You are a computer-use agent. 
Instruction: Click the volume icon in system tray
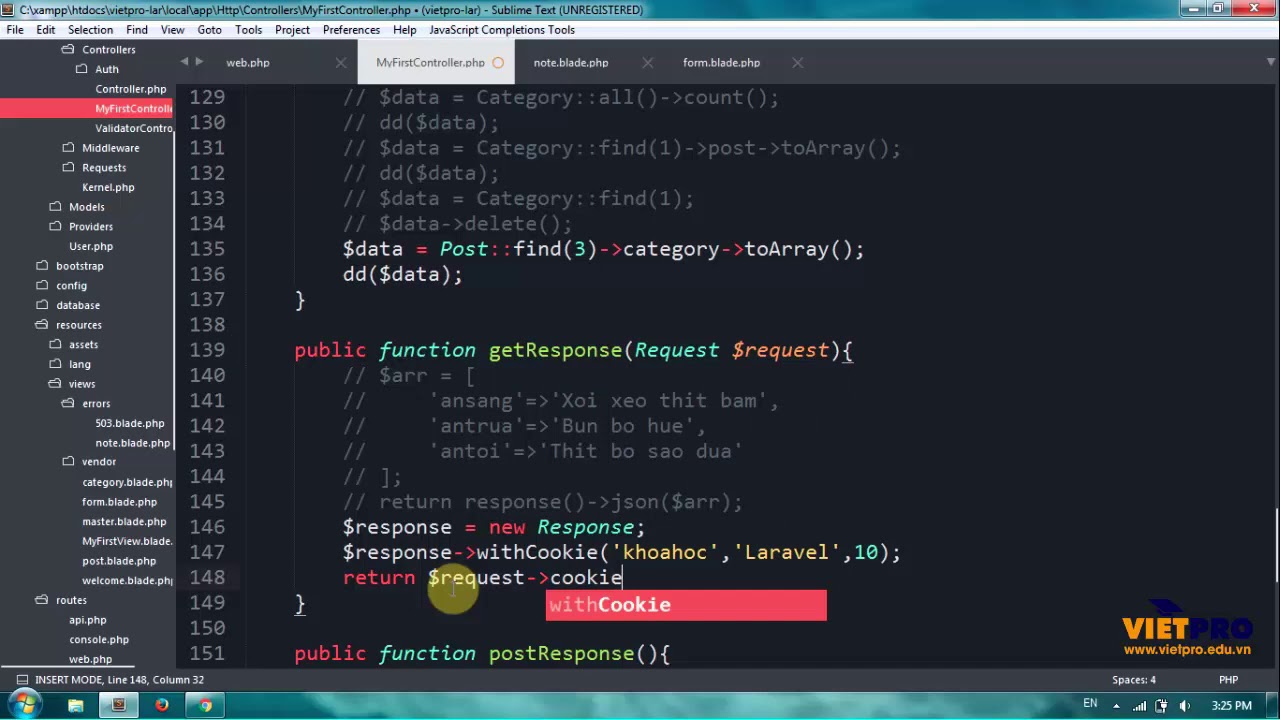pos(1185,706)
